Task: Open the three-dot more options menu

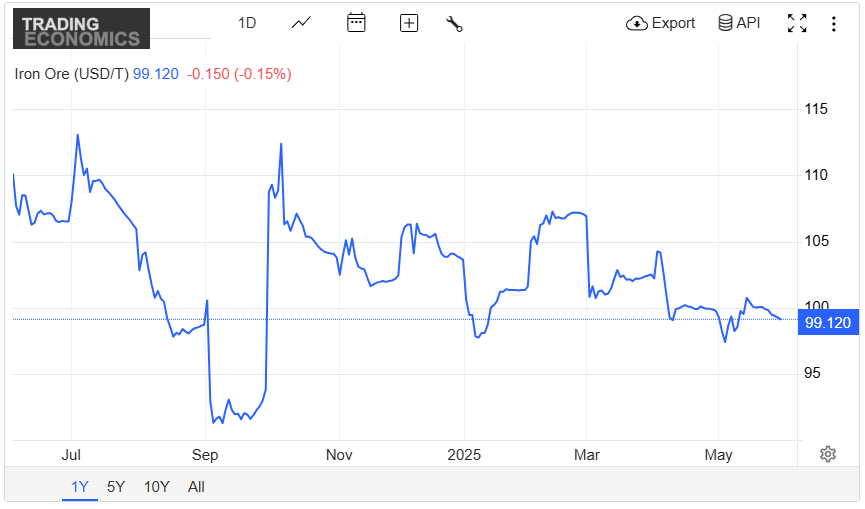Action: (833, 23)
